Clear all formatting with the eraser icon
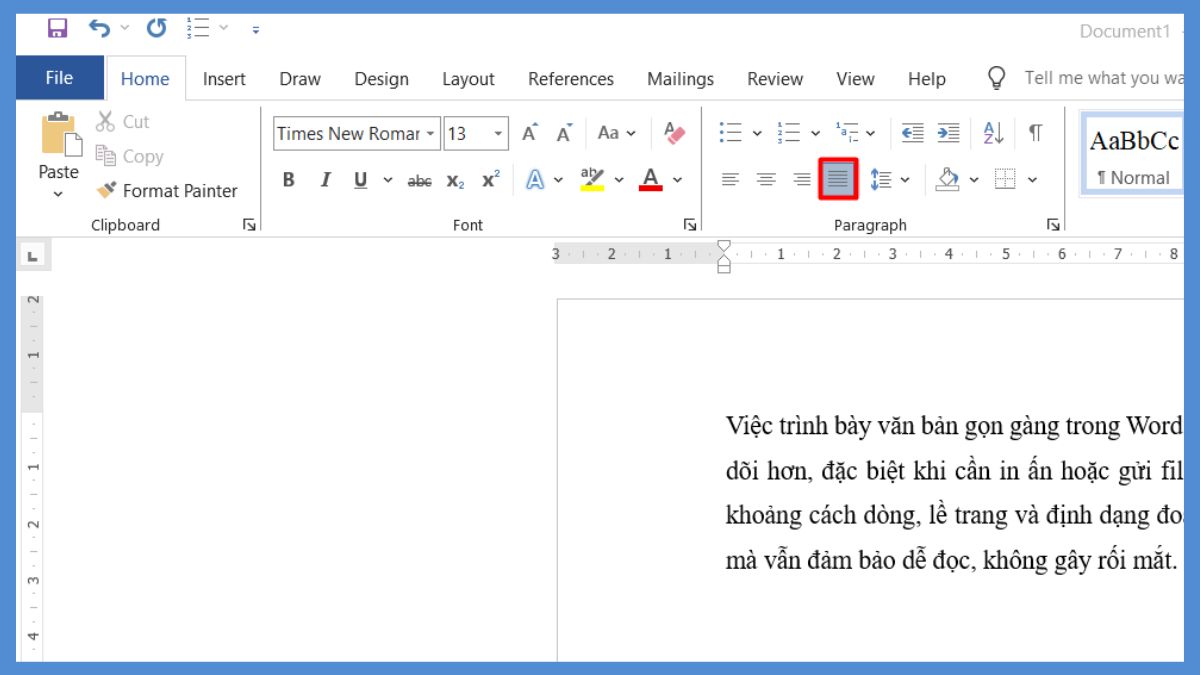1200x675 pixels. click(674, 134)
